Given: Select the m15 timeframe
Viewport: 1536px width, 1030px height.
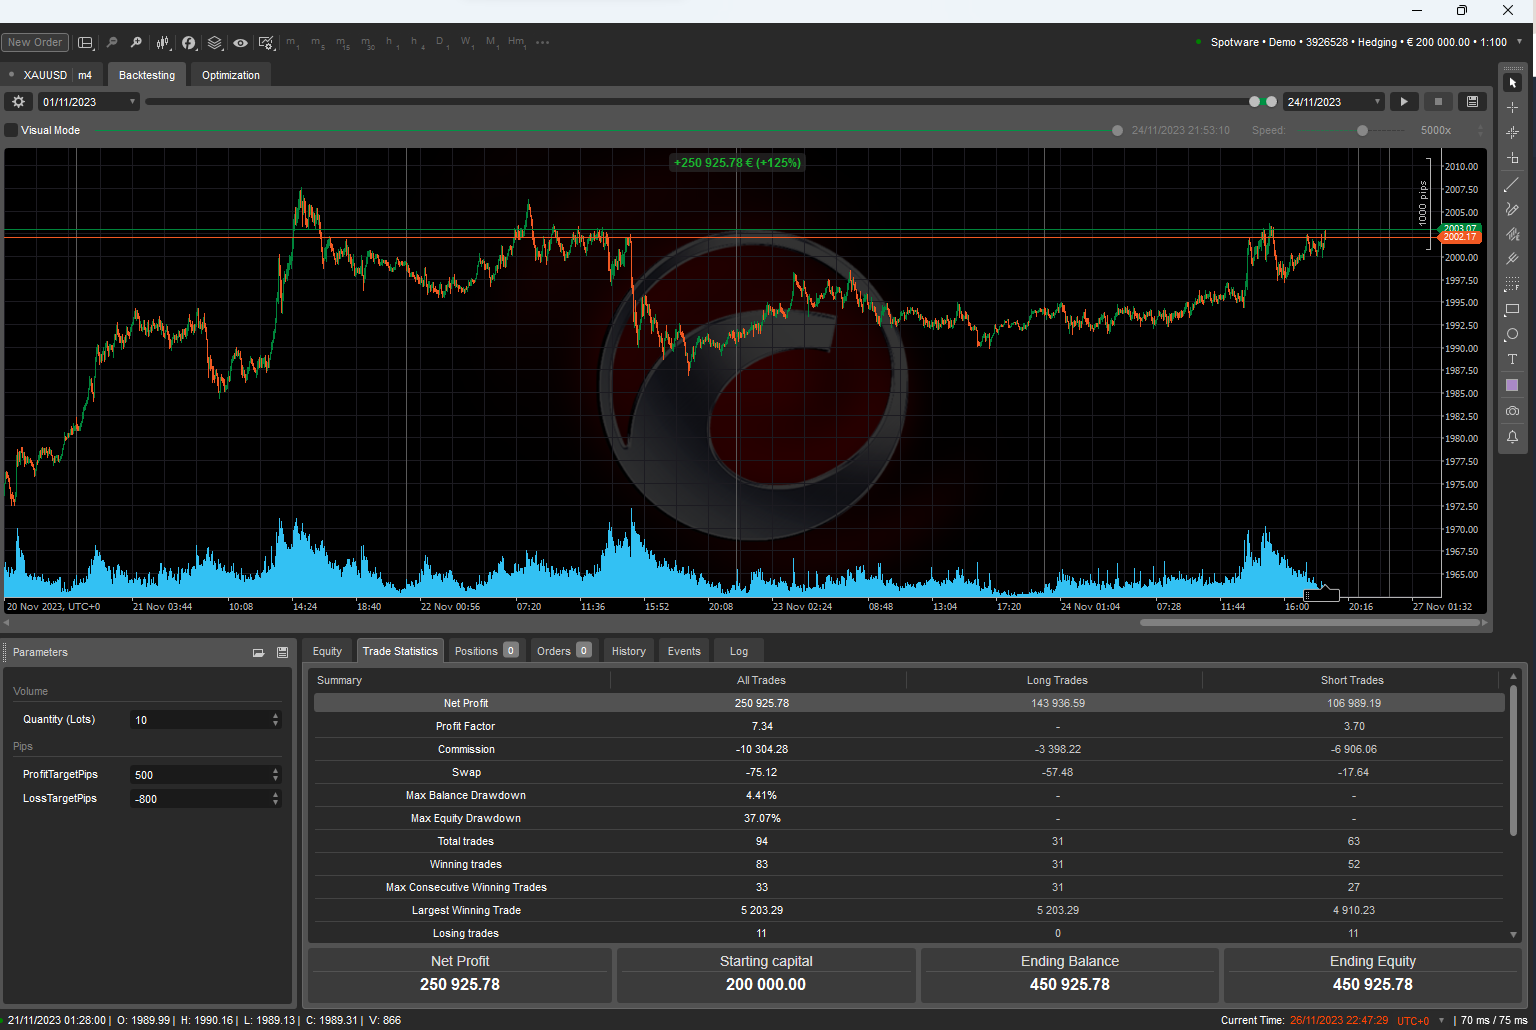Looking at the screenshot, I should click(x=343, y=43).
